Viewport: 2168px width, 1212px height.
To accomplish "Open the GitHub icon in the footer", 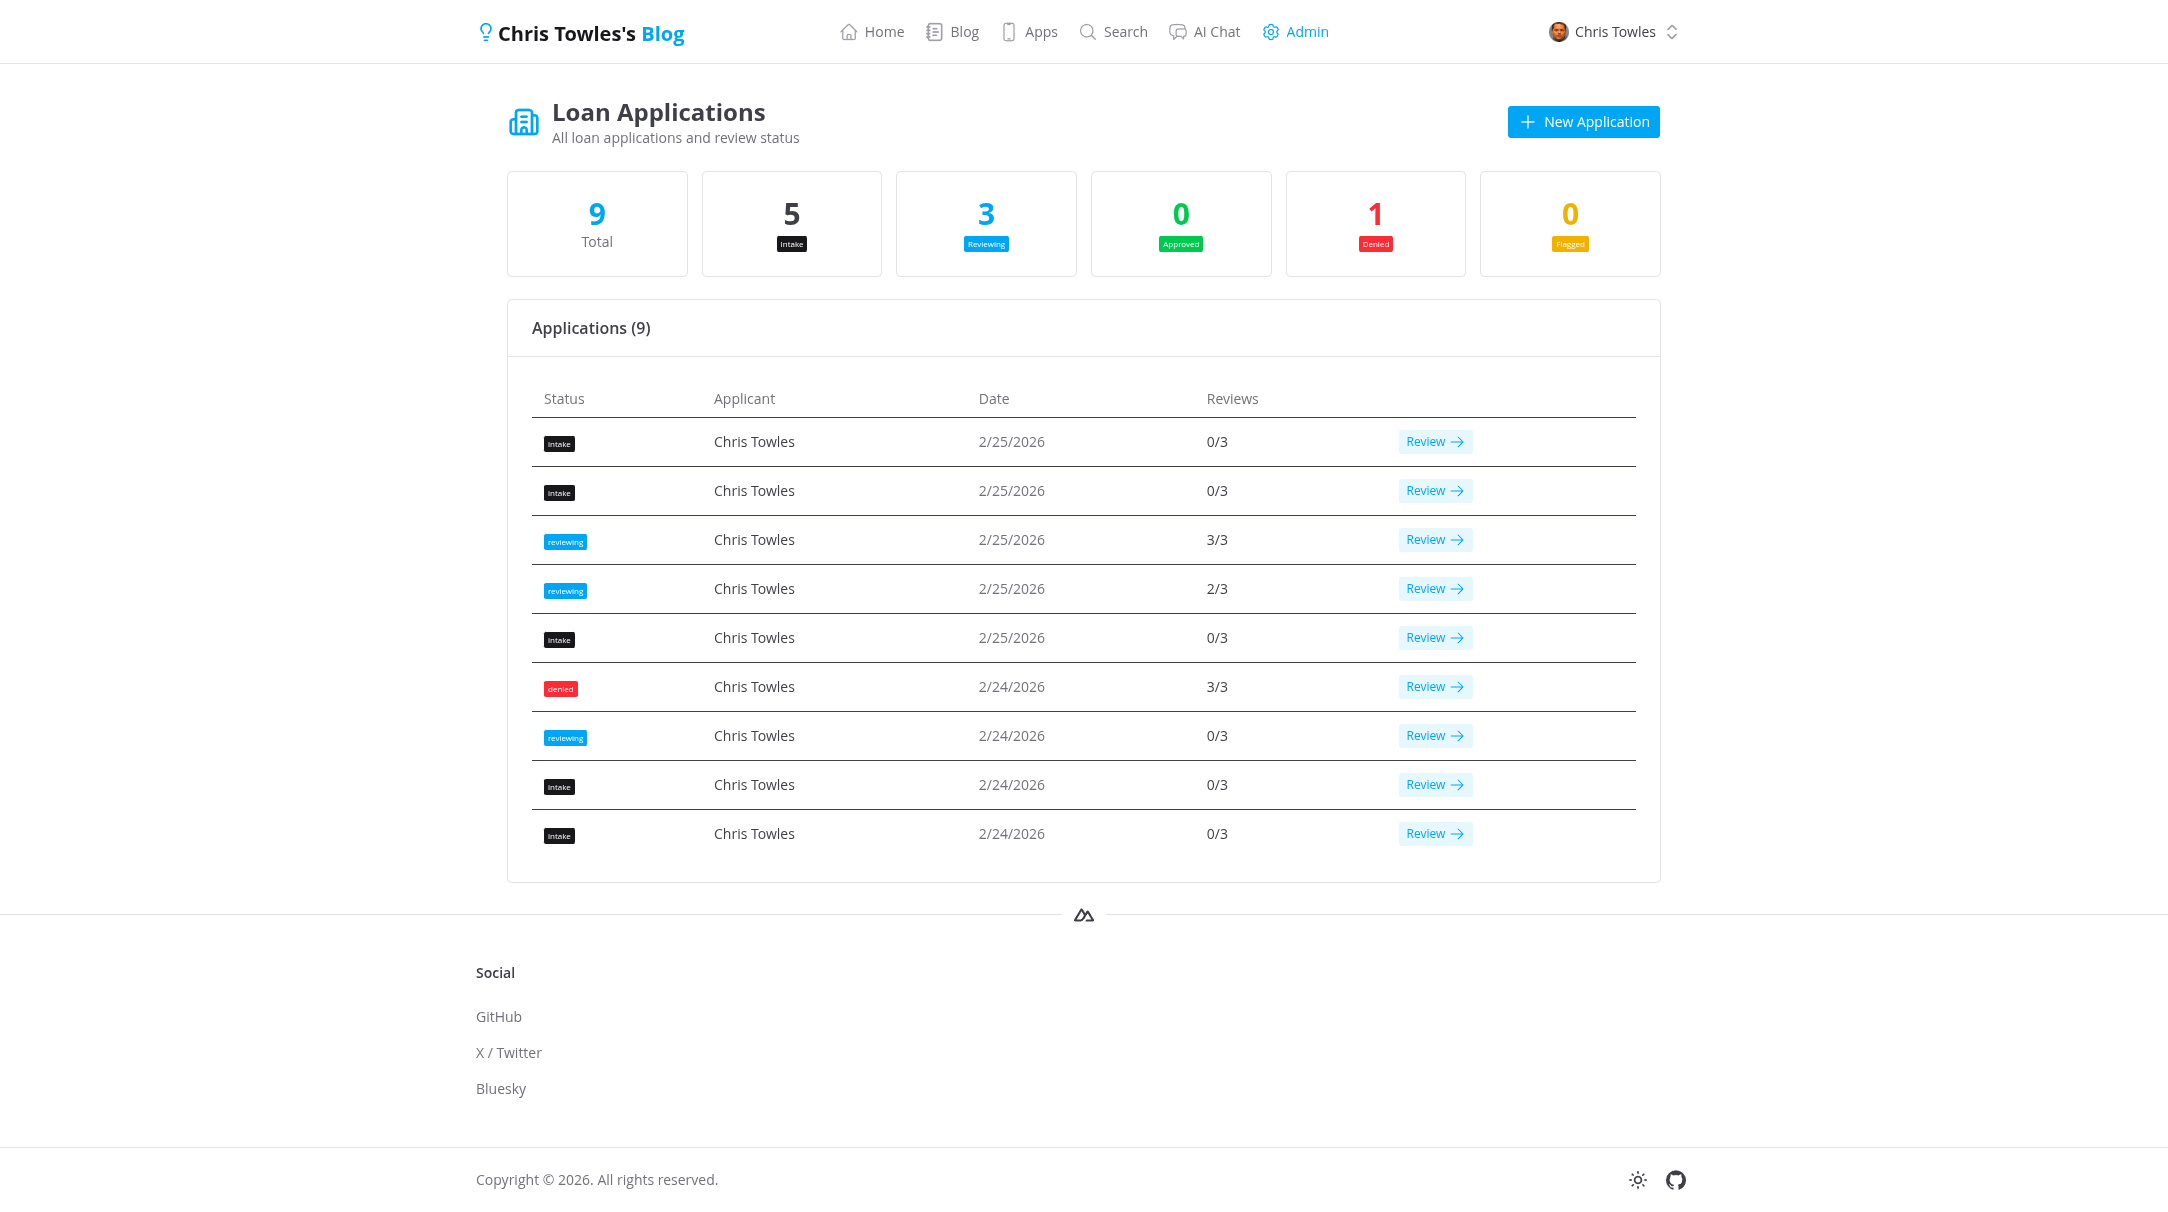I will pos(1675,1180).
